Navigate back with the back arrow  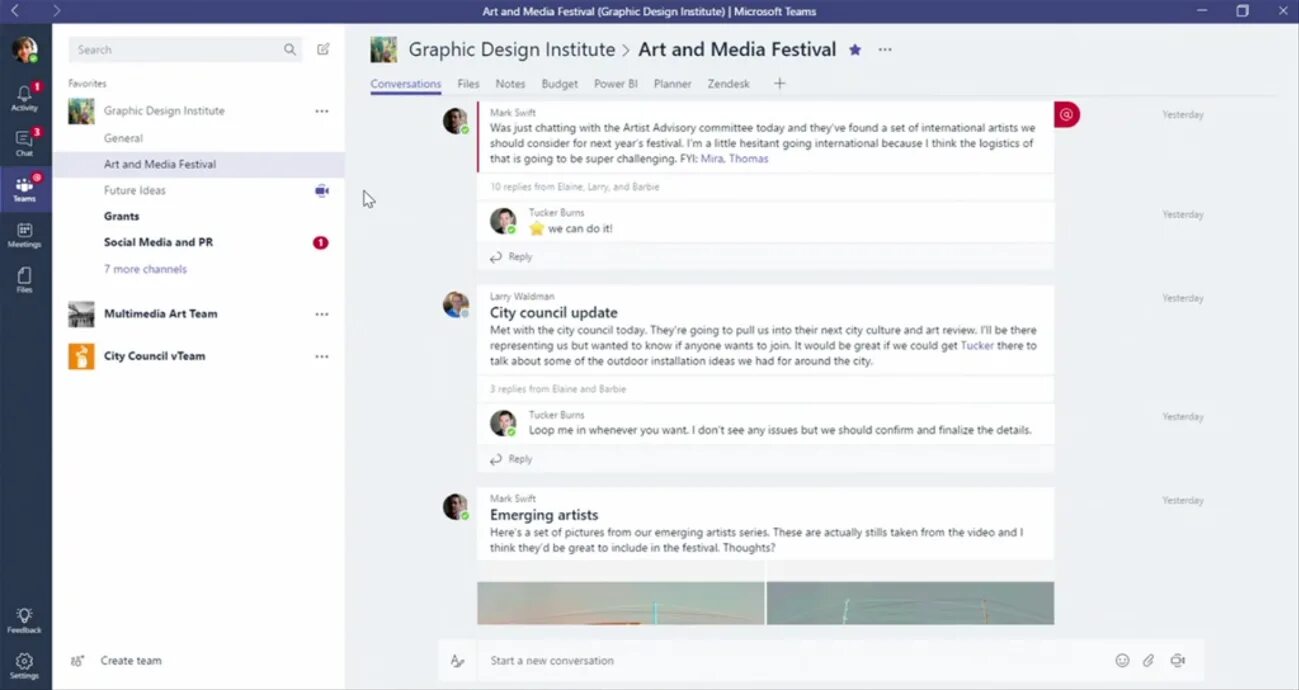(x=14, y=11)
